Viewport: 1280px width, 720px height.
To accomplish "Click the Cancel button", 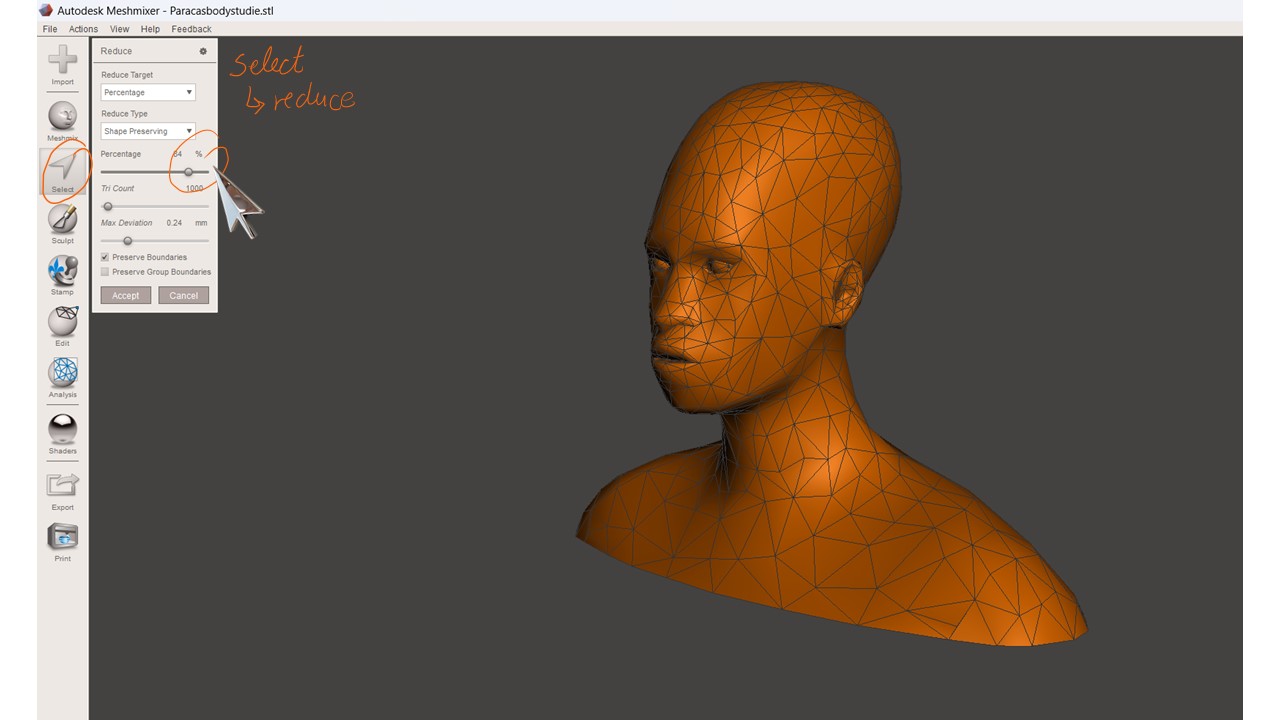I will point(184,295).
